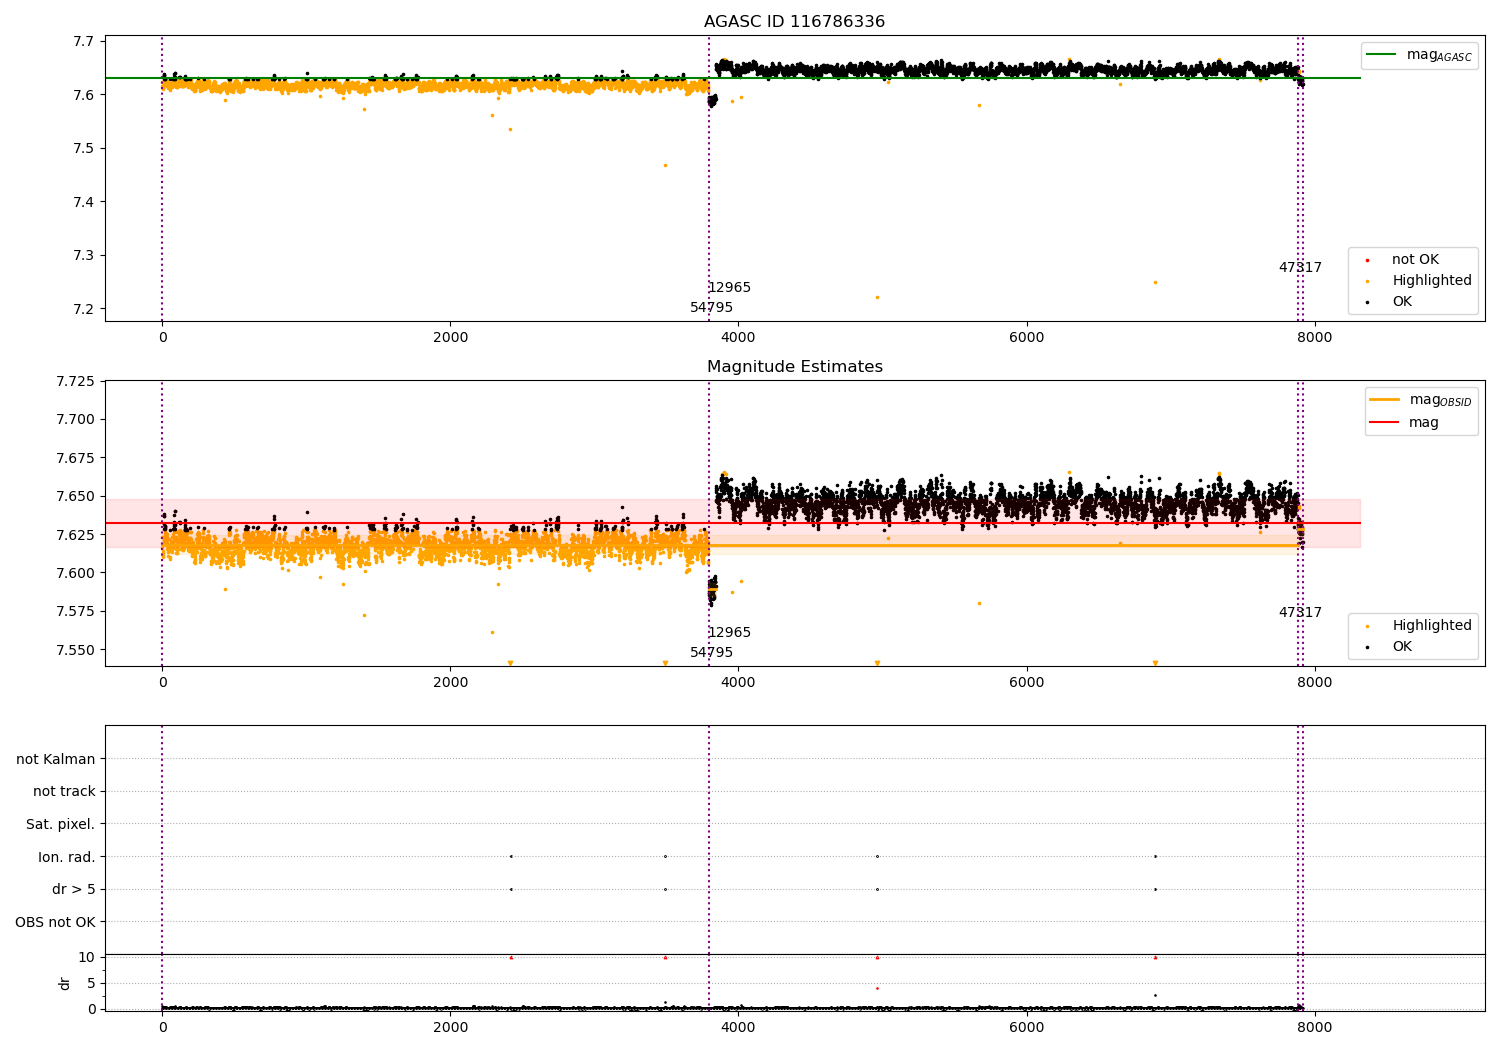The height and width of the screenshot is (1050, 1500).
Task: Select the 'Magnitude Estimates' plot title
Action: (794, 367)
